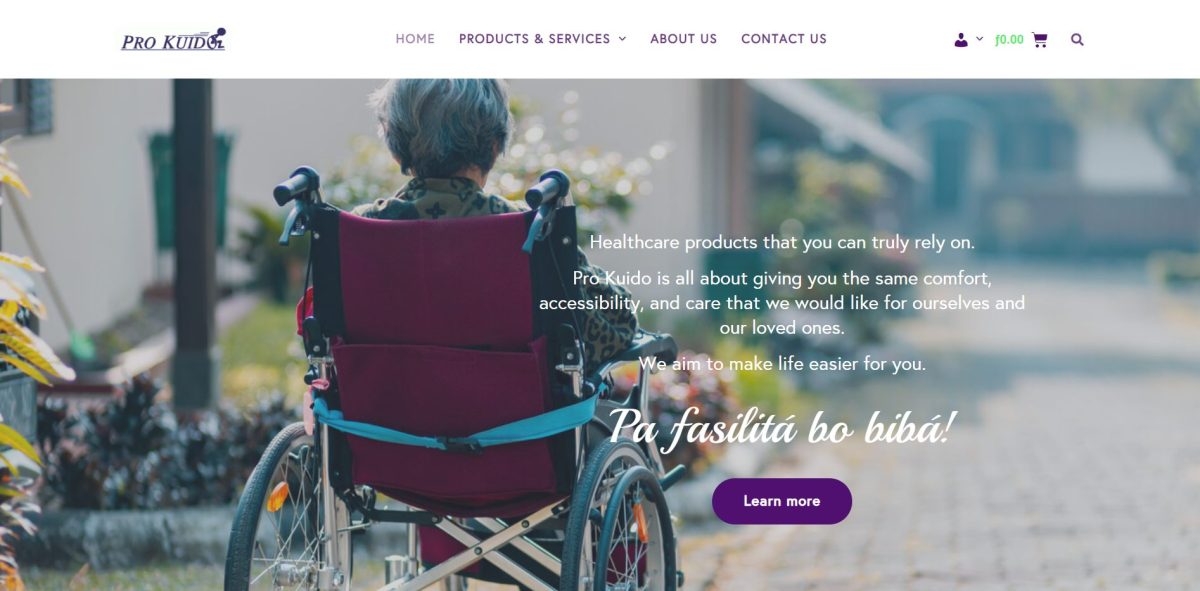This screenshot has height=591, width=1200.
Task: Click the ƒ0.00 cart total
Action: pyautogui.click(x=1010, y=40)
